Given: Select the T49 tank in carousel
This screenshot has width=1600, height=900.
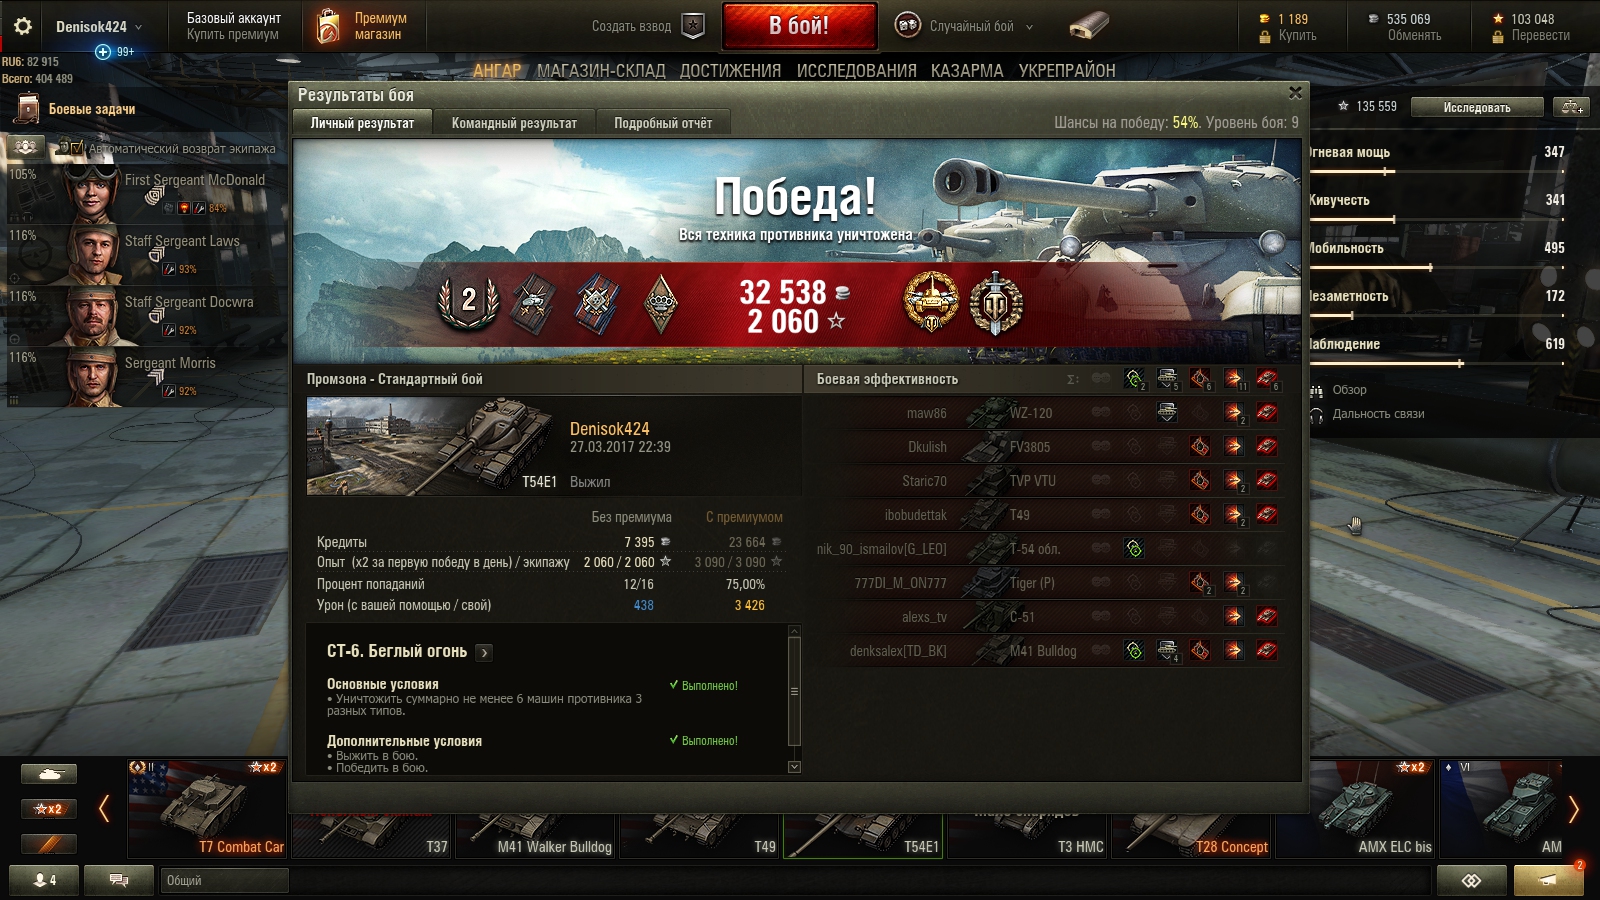Looking at the screenshot, I should (x=699, y=827).
